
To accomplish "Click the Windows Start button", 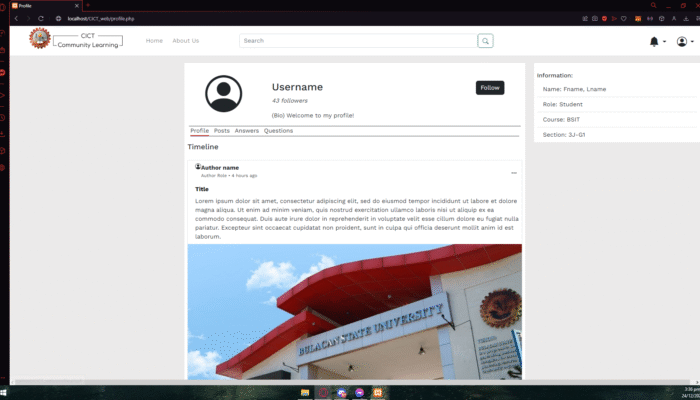I will pos(3,393).
